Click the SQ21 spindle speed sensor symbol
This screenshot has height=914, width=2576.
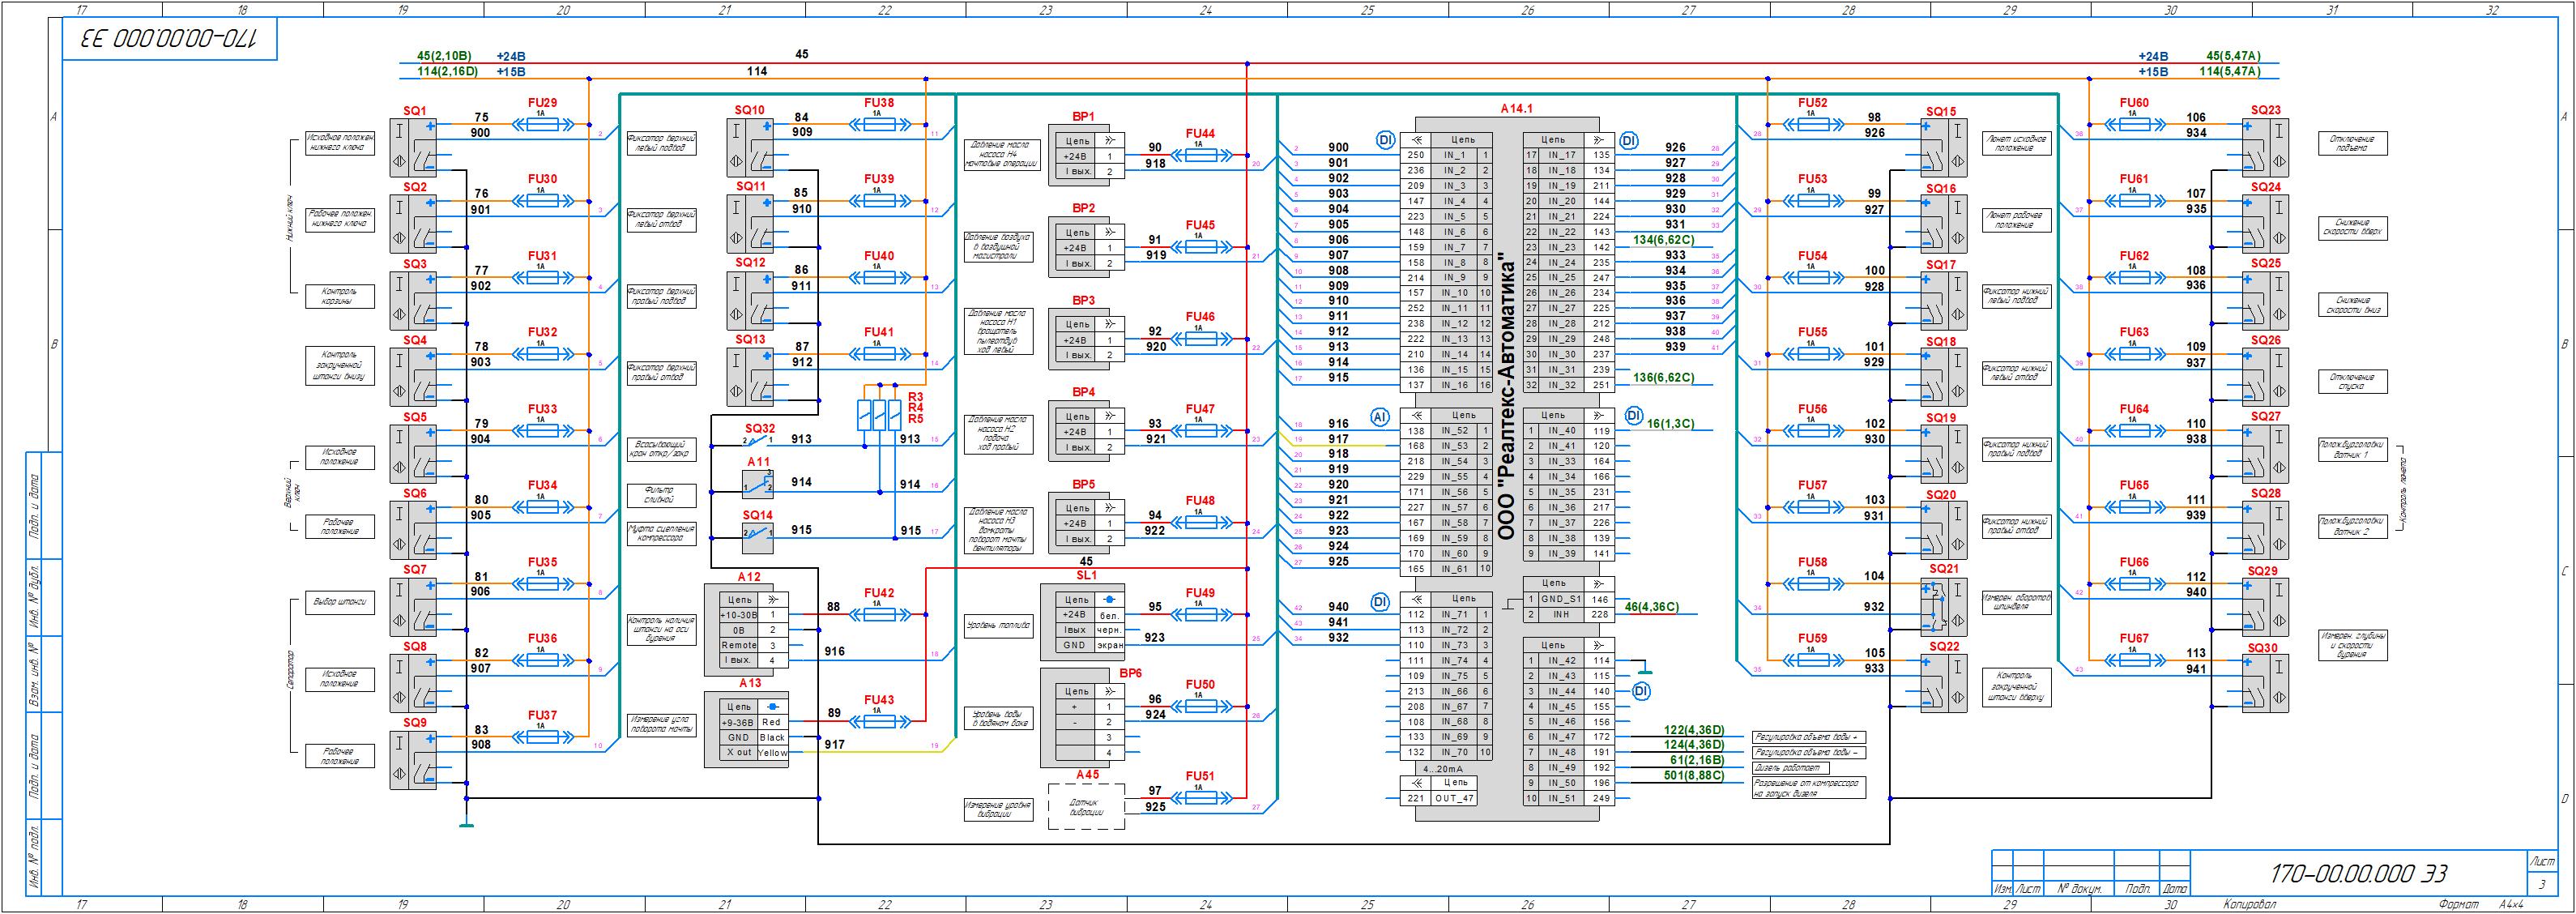click(x=1943, y=607)
